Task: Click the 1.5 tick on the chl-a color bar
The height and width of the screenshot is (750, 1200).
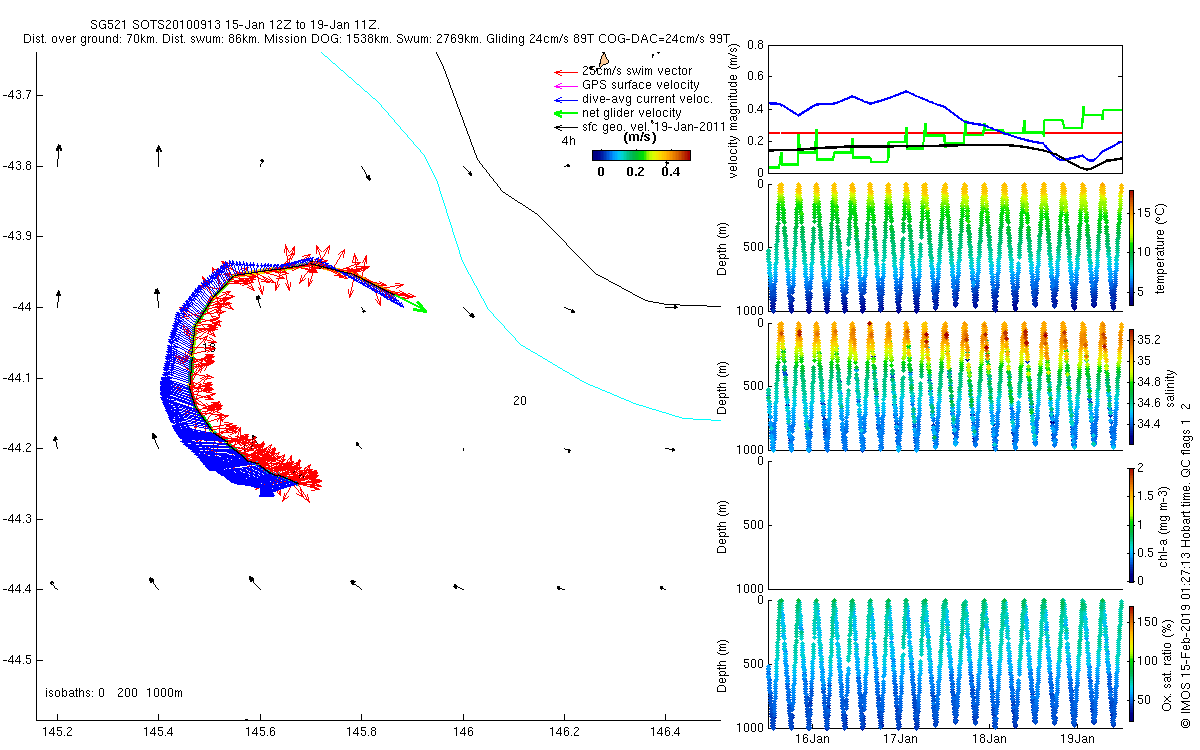Action: pyautogui.click(x=1146, y=494)
